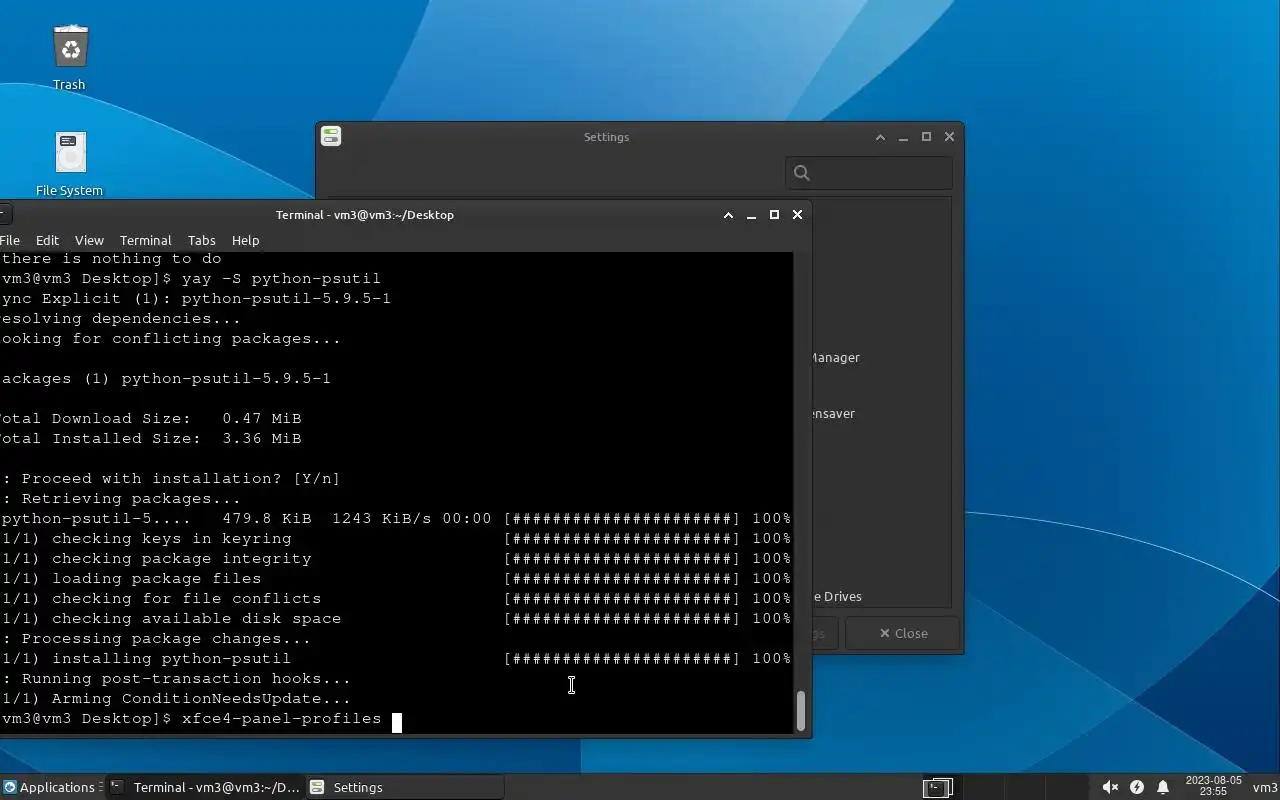Image resolution: width=1280 pixels, height=800 pixels.
Task: Unmute via the volume icon in panel
Action: click(1110, 787)
